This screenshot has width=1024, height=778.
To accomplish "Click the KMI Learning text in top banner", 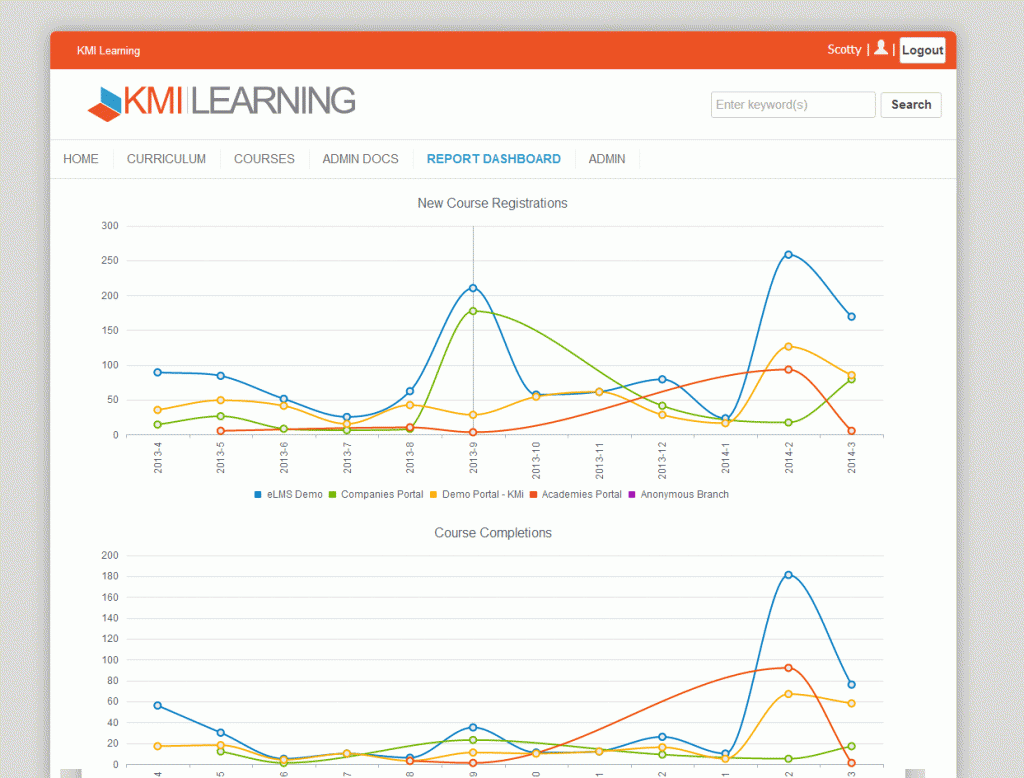I will pyautogui.click(x=108, y=50).
